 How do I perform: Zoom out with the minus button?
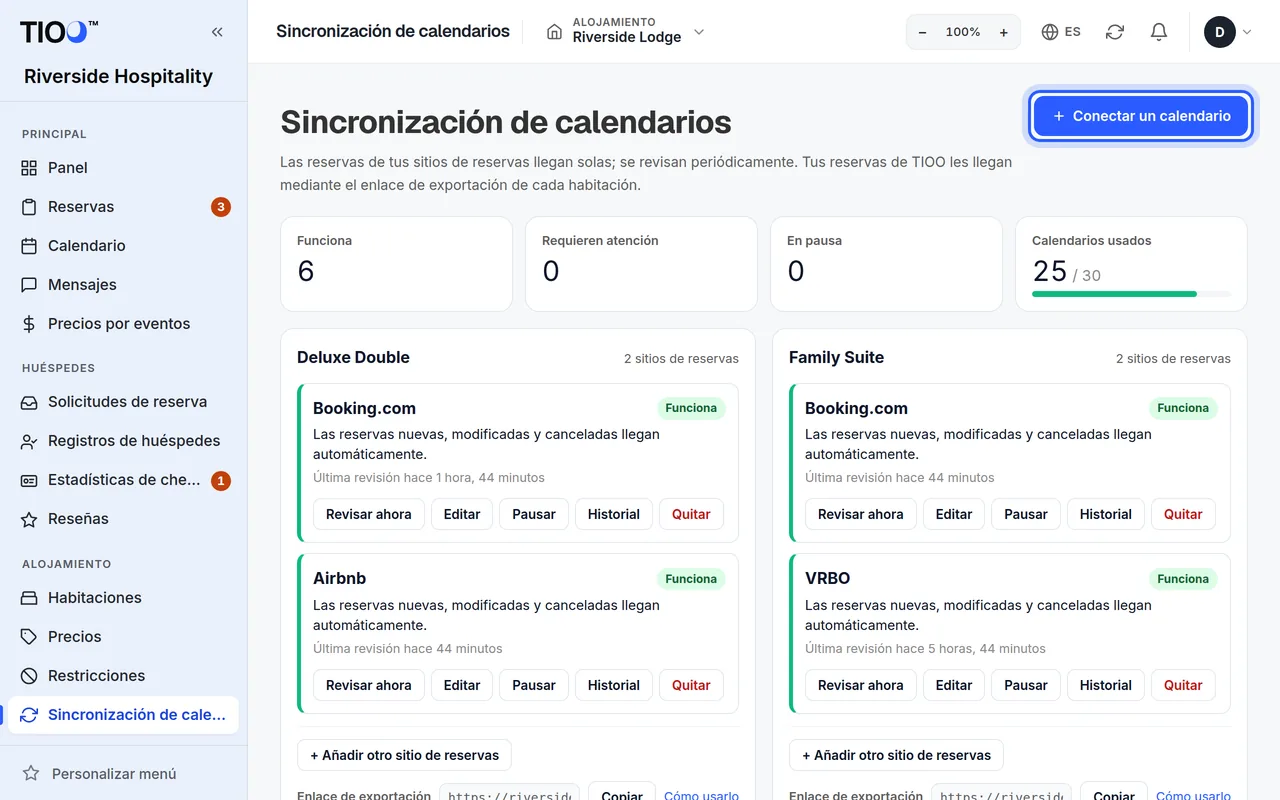(x=922, y=32)
